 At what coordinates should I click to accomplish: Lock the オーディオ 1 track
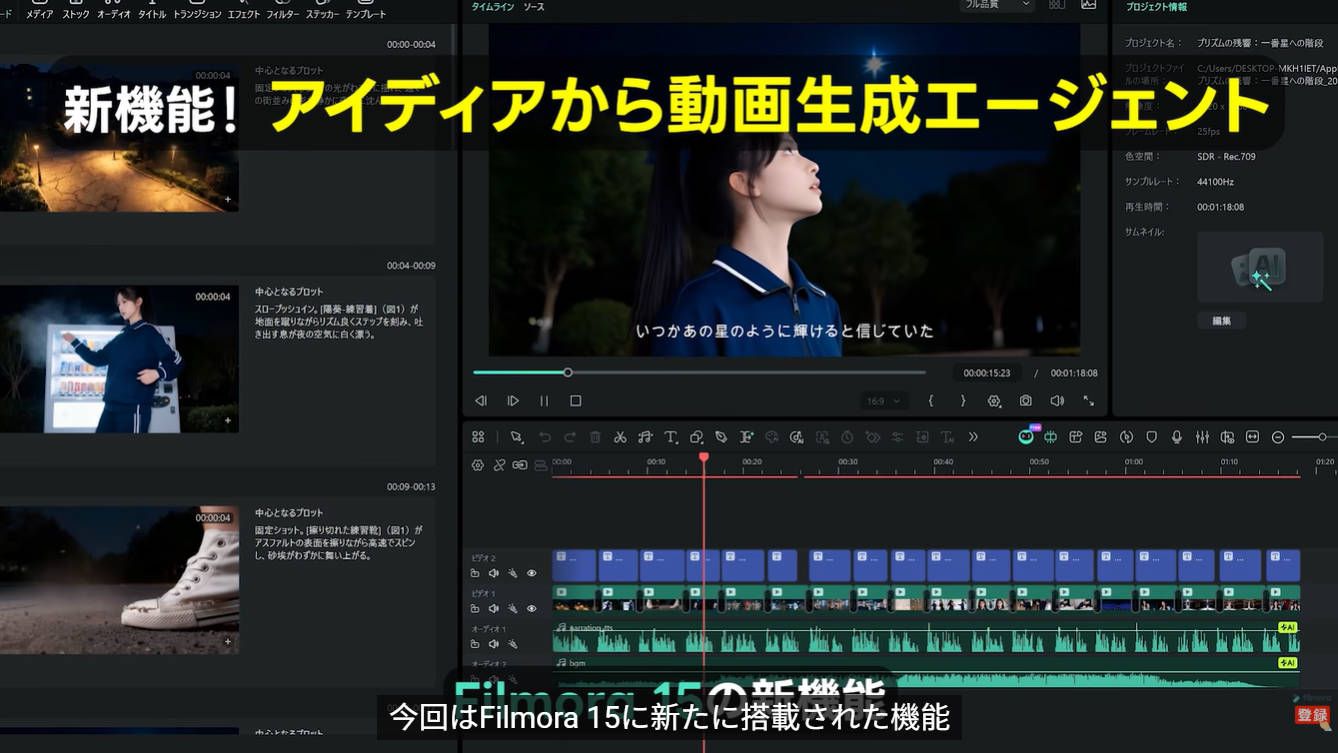pos(475,643)
